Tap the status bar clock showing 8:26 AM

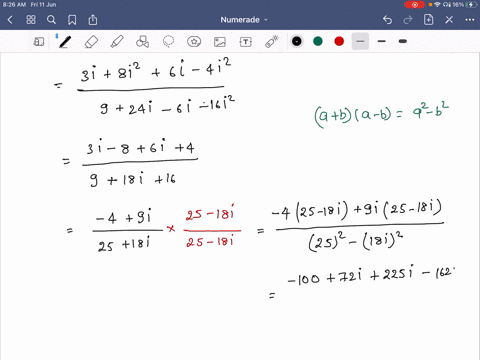tap(14, 5)
